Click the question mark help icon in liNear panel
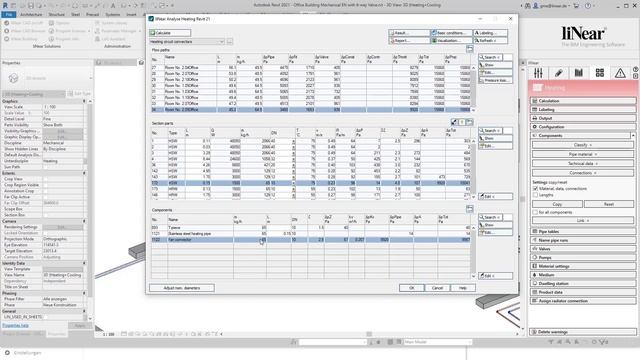This screenshot has height=360, width=640. click(636, 70)
